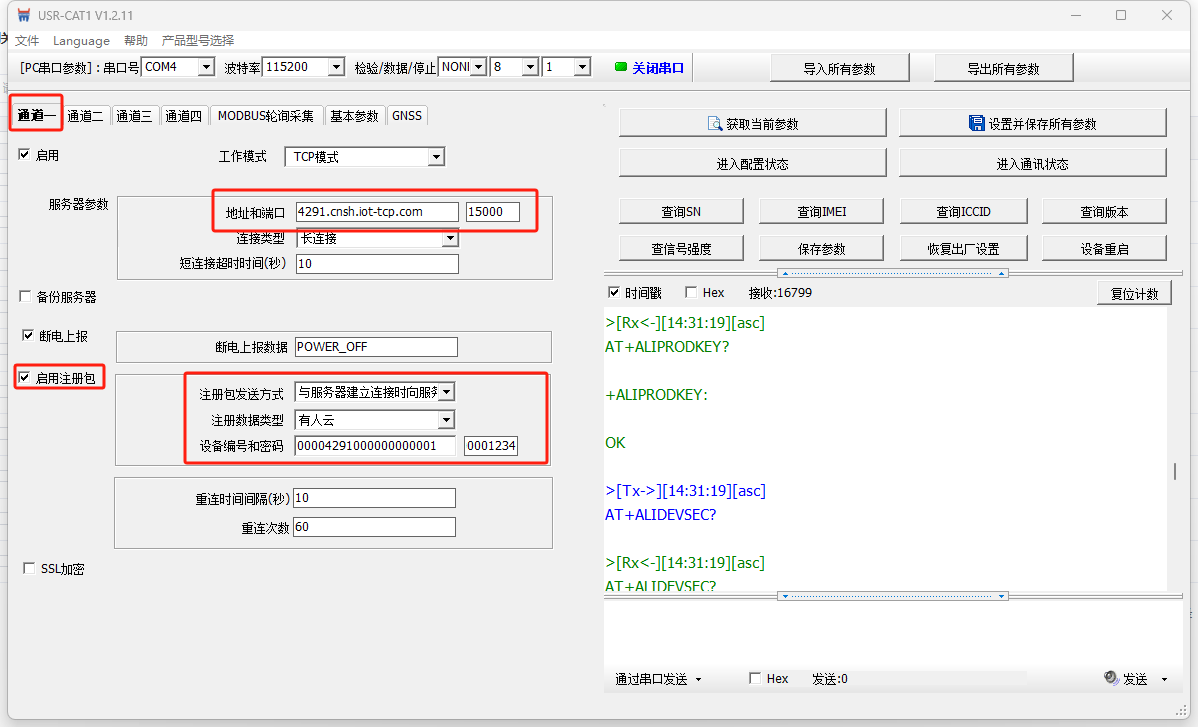Click the server port 15000 field
The height and width of the screenshot is (727, 1198).
[493, 212]
